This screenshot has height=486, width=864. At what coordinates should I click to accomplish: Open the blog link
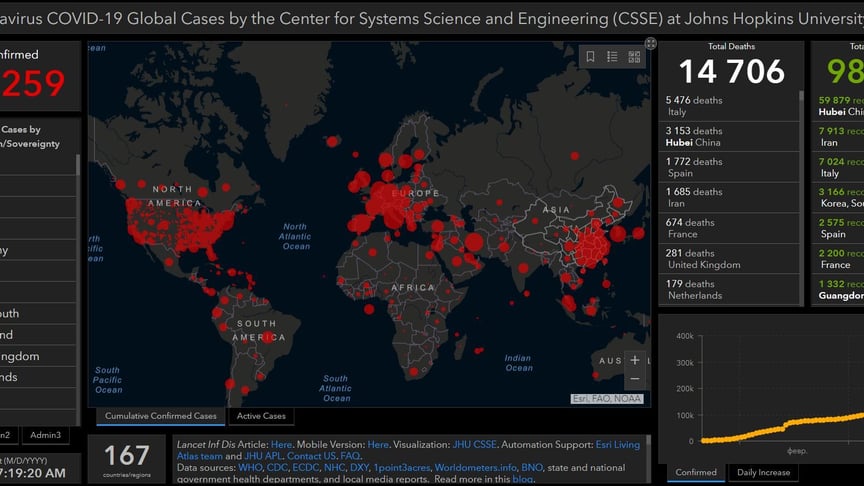522,479
